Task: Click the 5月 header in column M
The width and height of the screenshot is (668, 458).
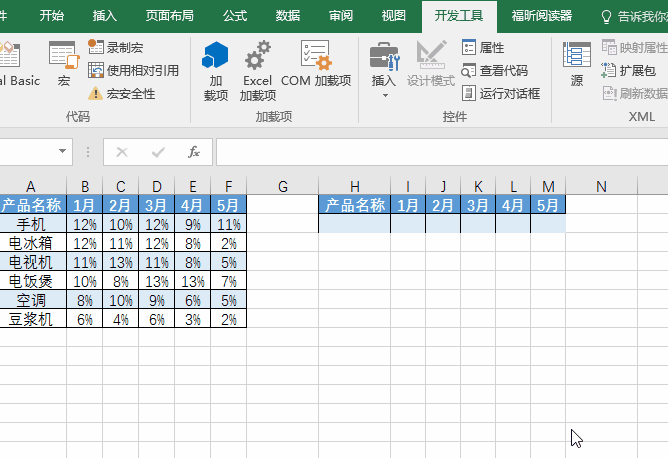Action: click(x=548, y=205)
